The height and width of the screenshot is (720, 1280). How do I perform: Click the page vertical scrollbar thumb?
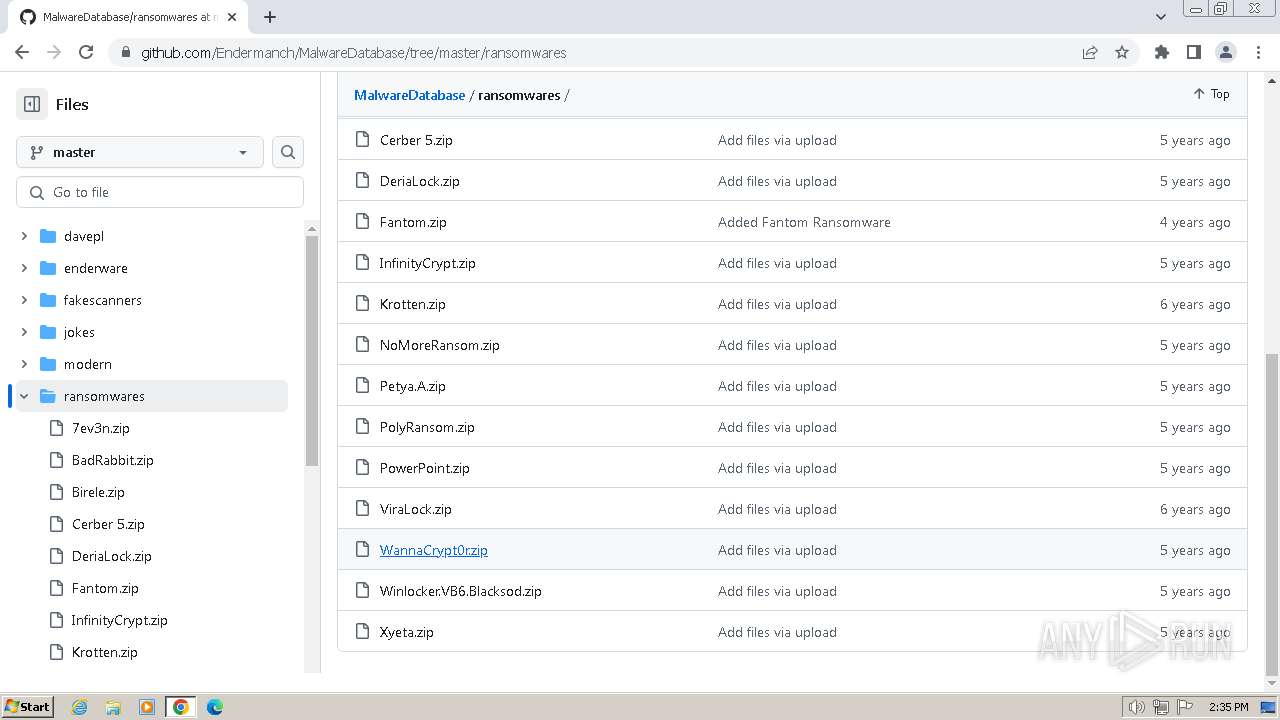(x=1272, y=515)
